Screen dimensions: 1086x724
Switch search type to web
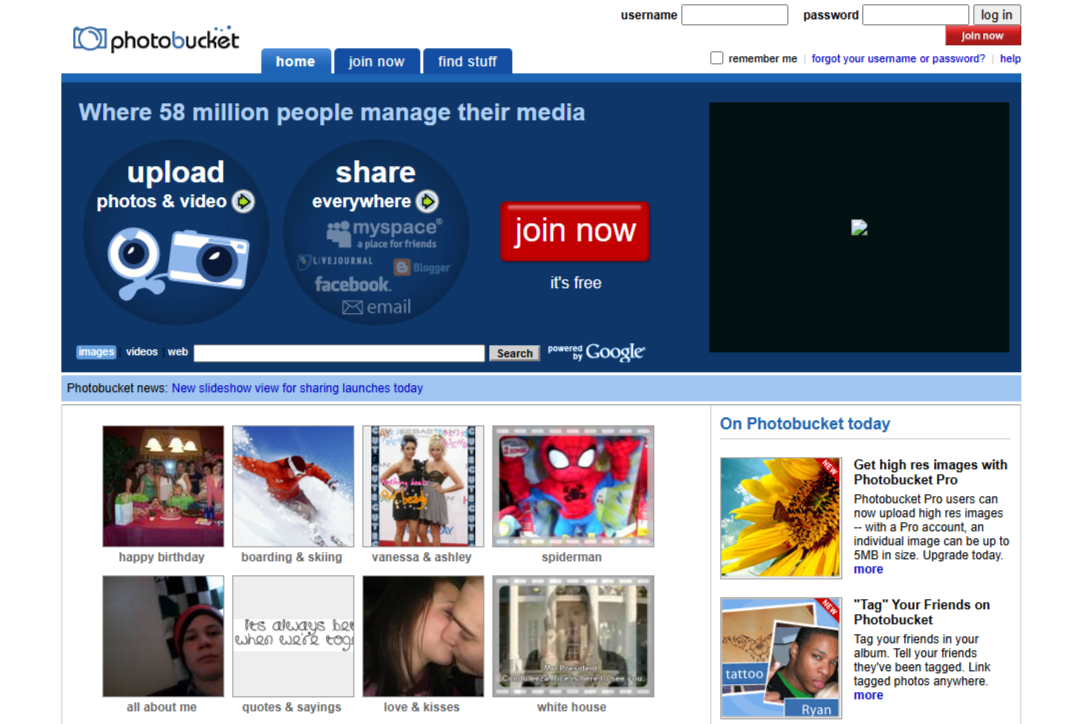click(x=178, y=352)
